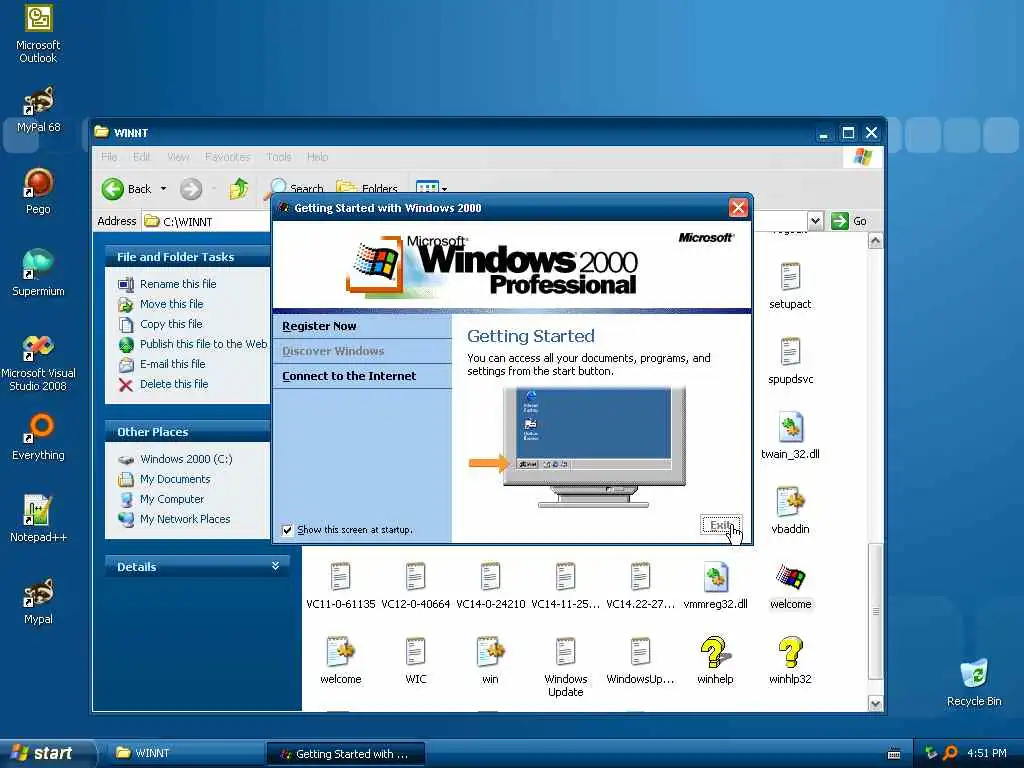The width and height of the screenshot is (1024, 768).
Task: Select the twain_32.dll file icon
Action: (790, 436)
